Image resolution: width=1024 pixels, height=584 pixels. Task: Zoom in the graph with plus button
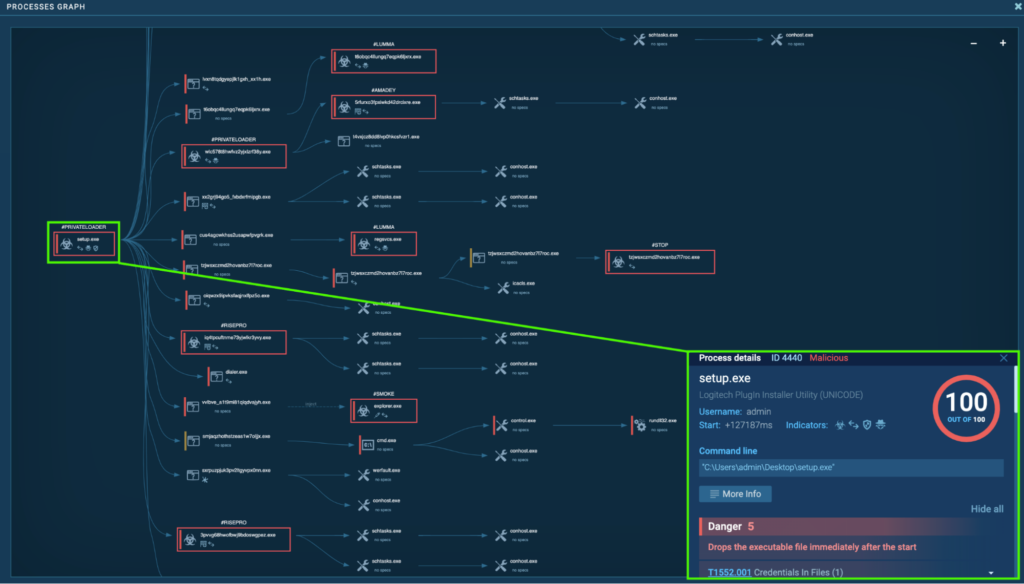(1003, 43)
